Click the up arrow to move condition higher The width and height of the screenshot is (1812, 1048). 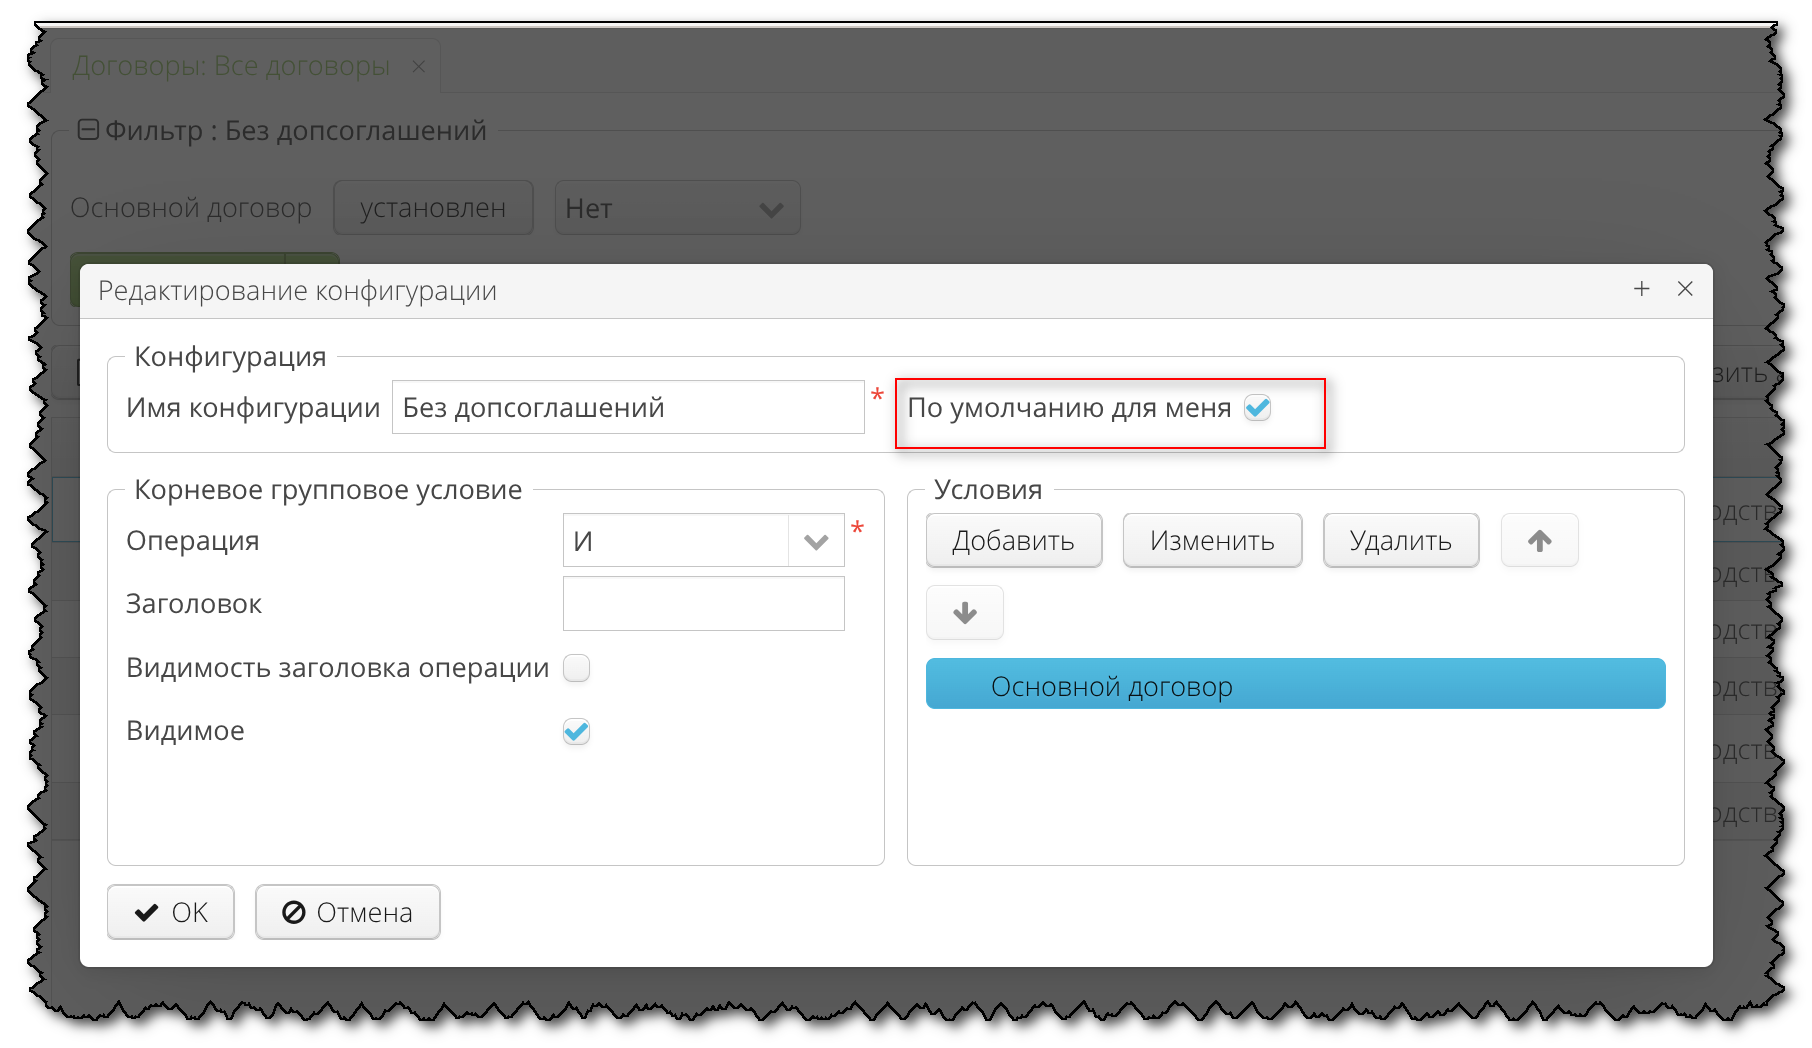coord(1539,540)
